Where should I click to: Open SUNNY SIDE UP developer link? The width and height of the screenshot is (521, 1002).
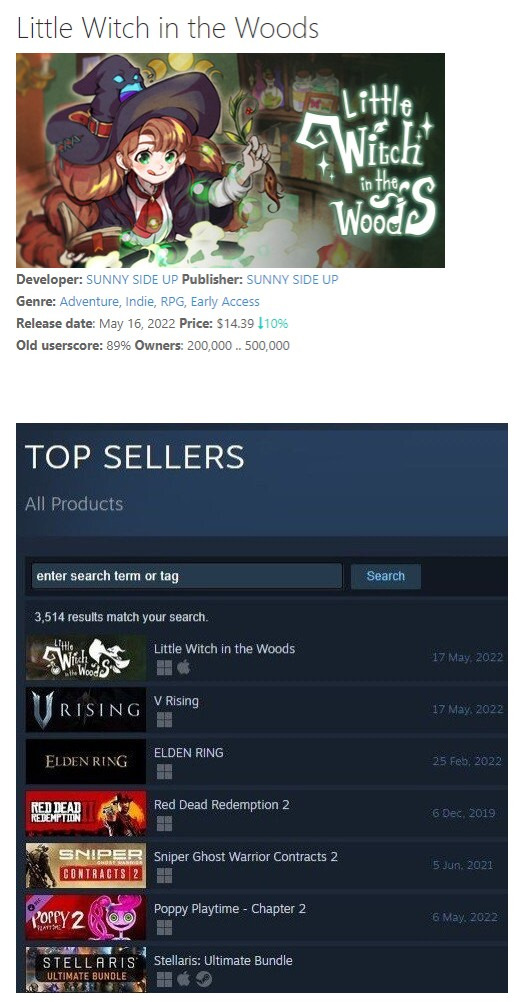pos(132,279)
